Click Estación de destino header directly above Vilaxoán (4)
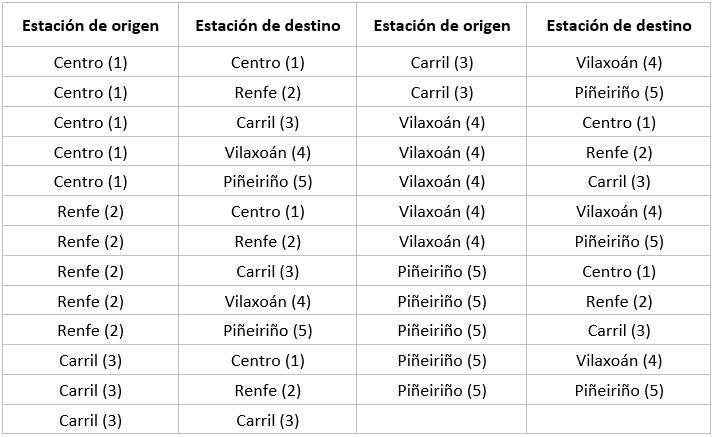 [619, 26]
